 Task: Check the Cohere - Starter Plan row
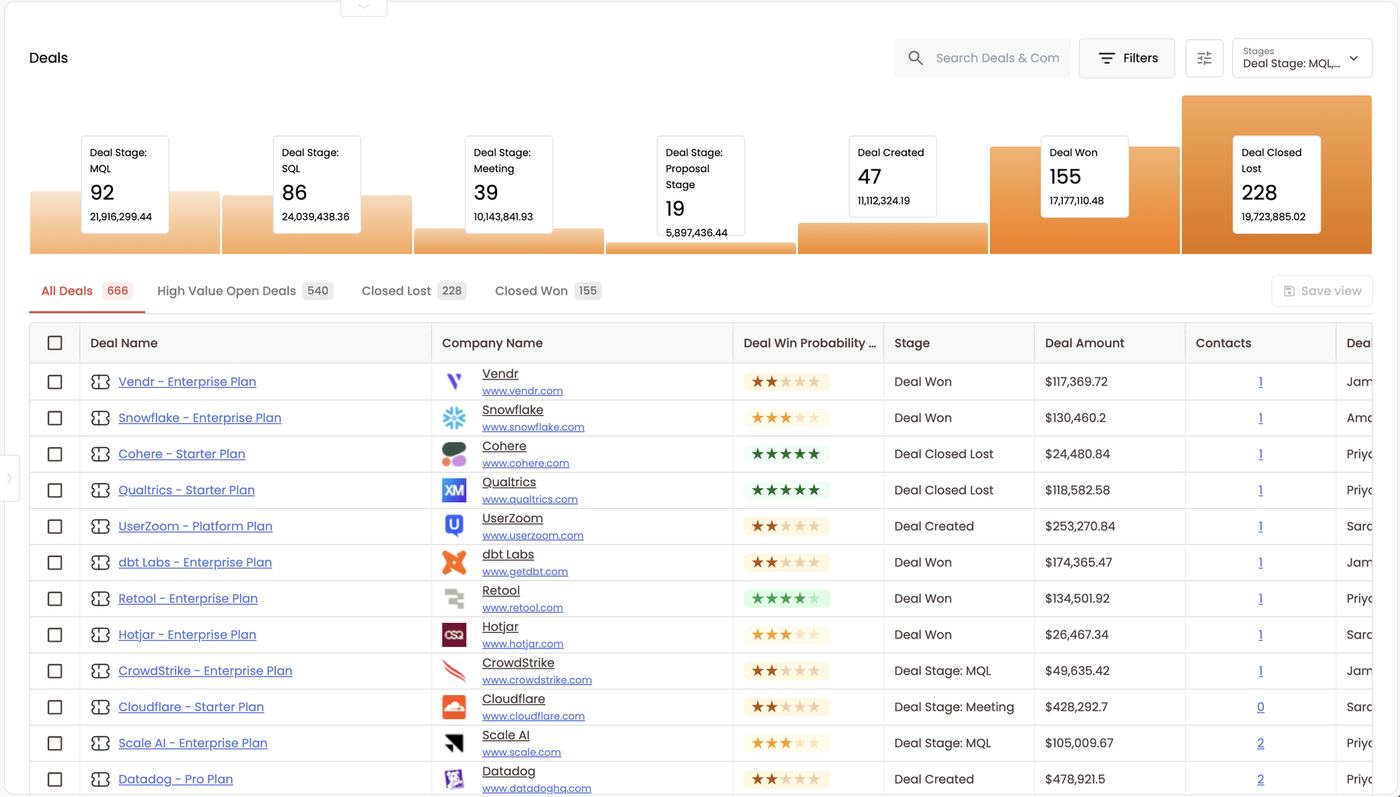(x=55, y=454)
